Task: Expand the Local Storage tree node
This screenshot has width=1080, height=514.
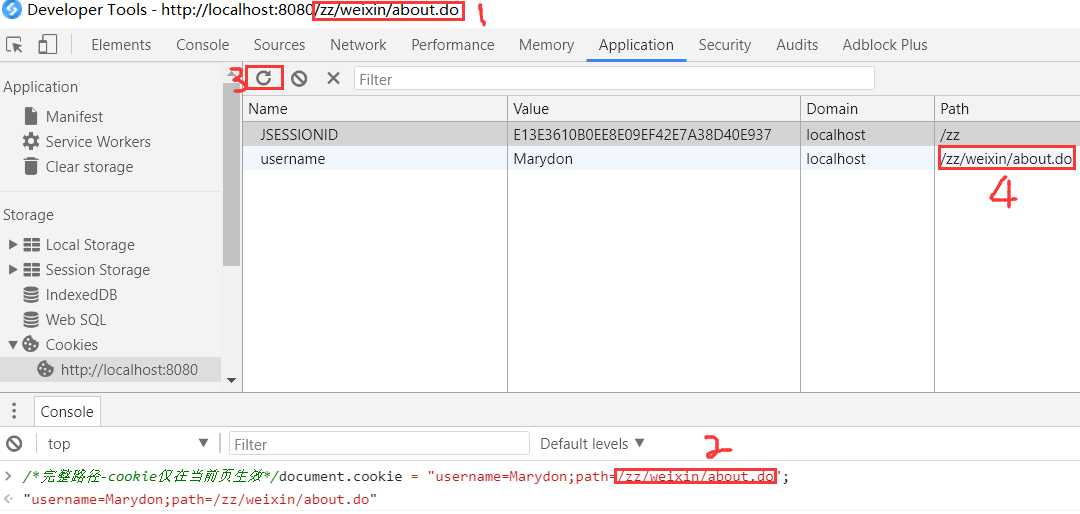Action: (12, 245)
